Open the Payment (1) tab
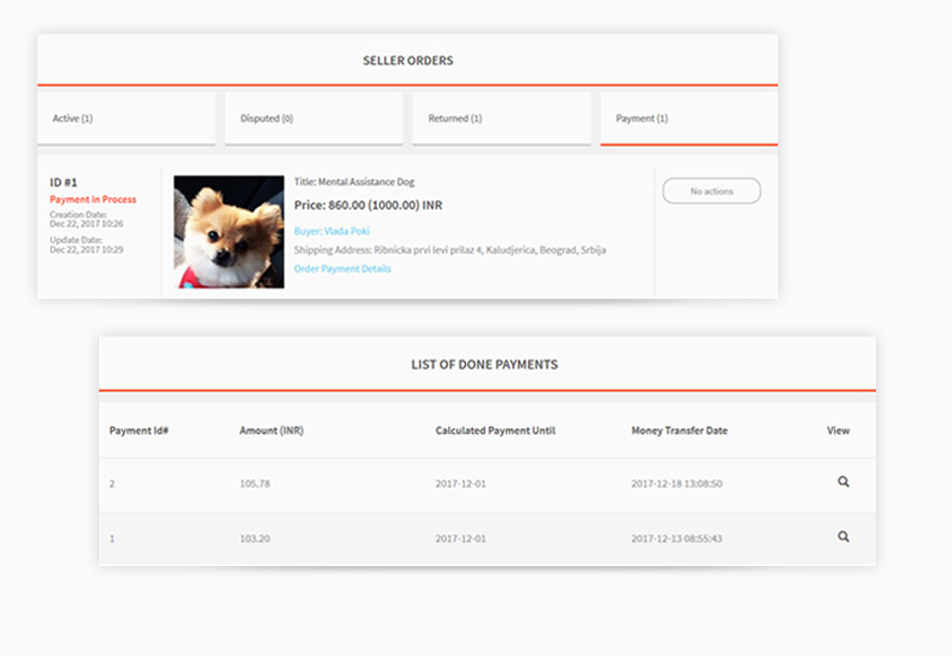 click(x=689, y=118)
